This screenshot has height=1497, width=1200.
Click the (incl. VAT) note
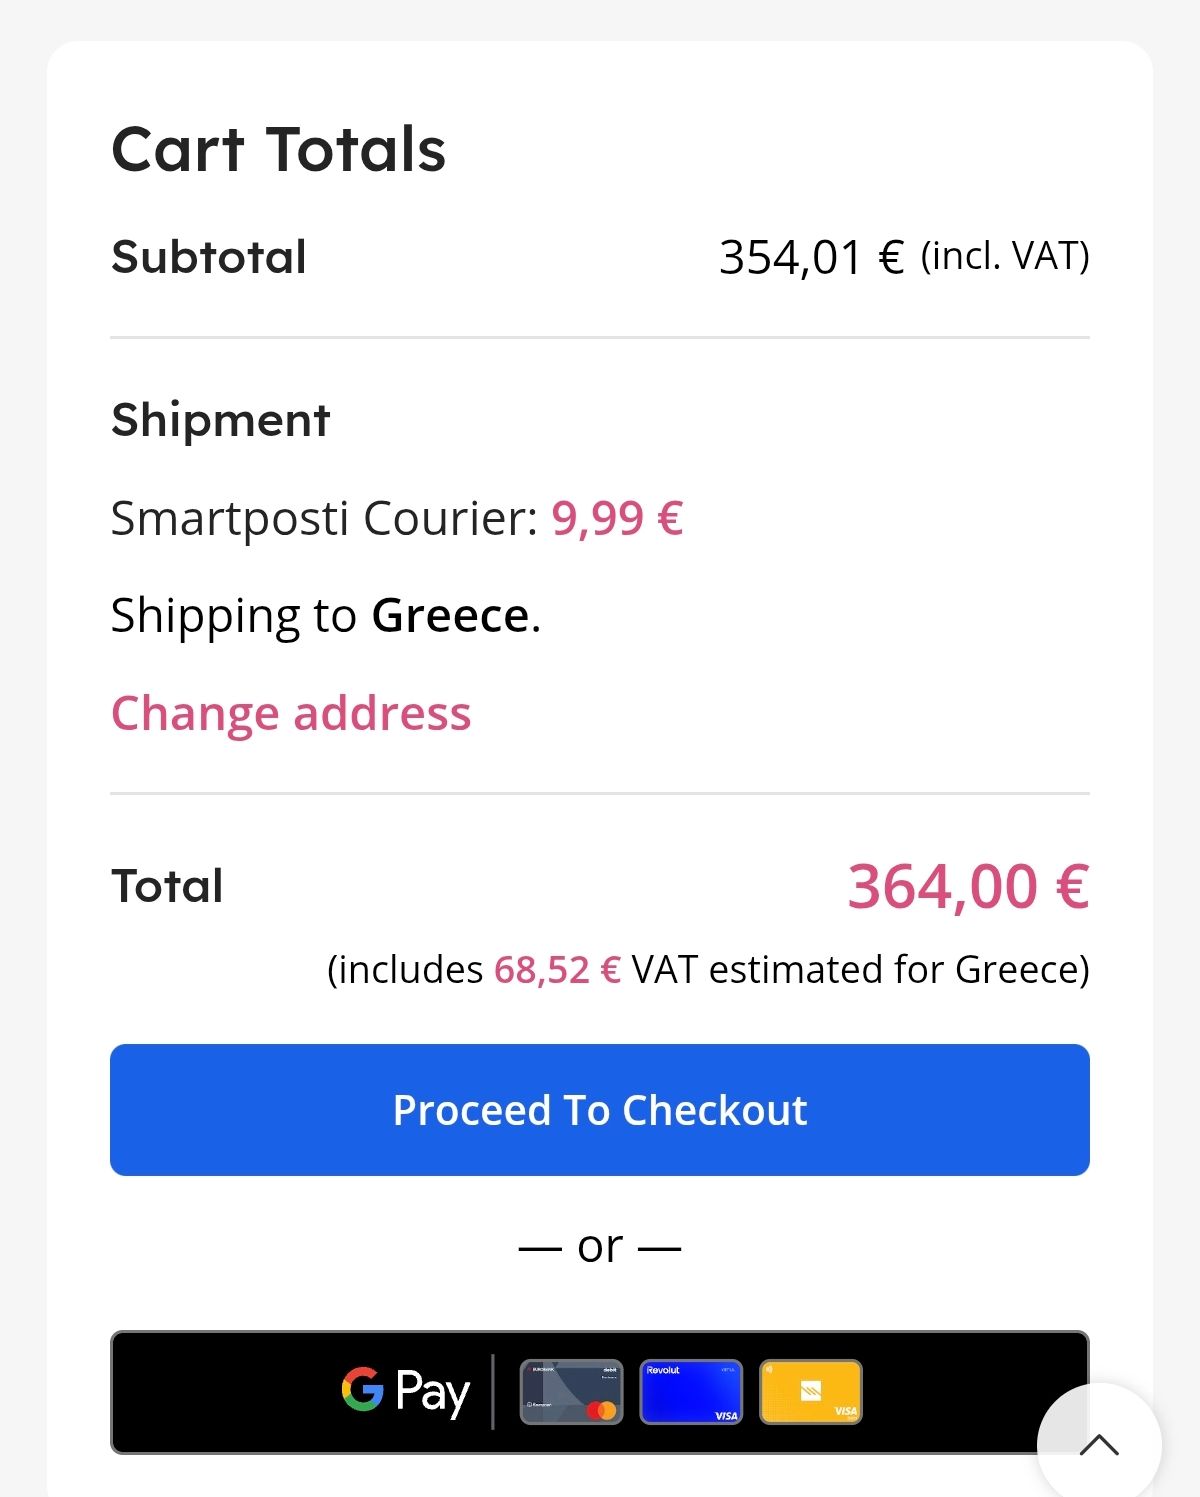pyautogui.click(x=1005, y=256)
